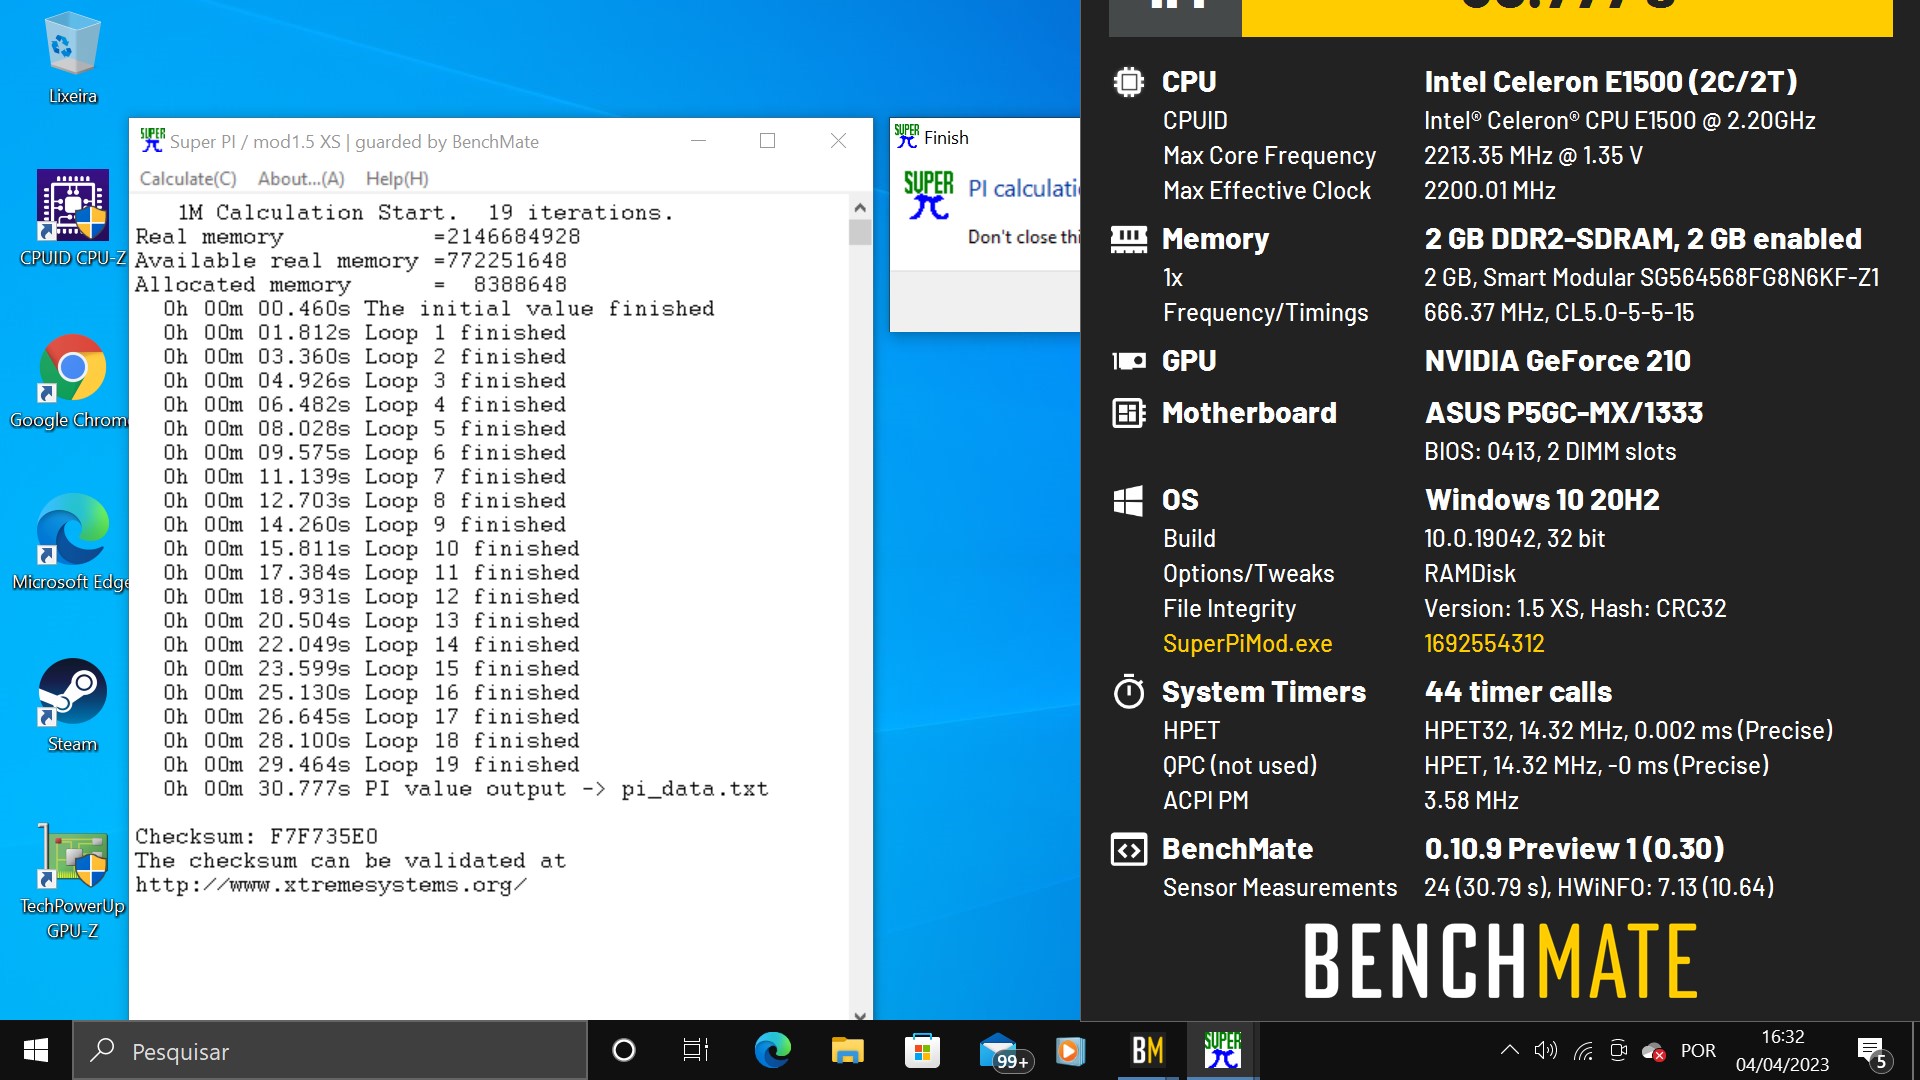
Task: Minimize the Super PI window
Action: 698,141
